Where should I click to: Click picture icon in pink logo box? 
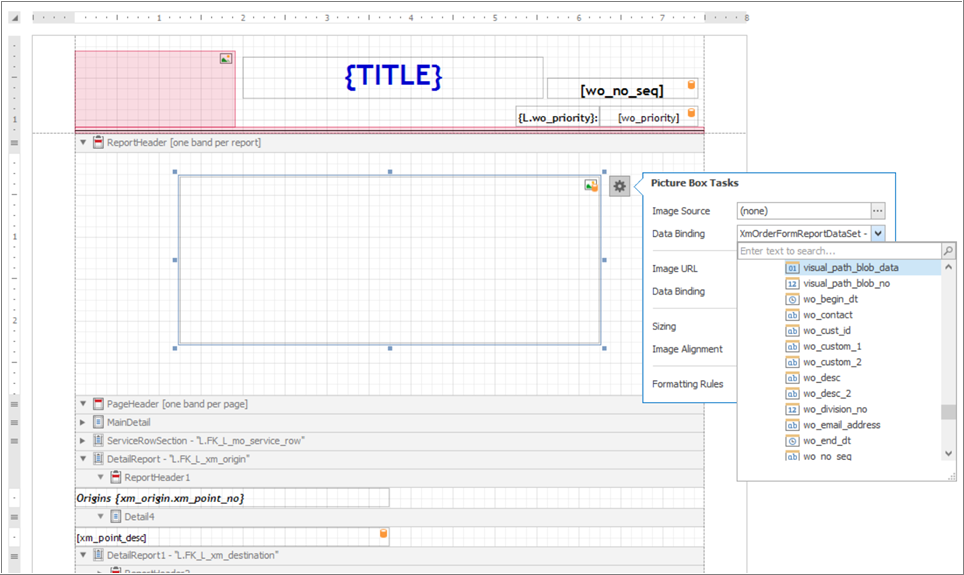[x=226, y=58]
